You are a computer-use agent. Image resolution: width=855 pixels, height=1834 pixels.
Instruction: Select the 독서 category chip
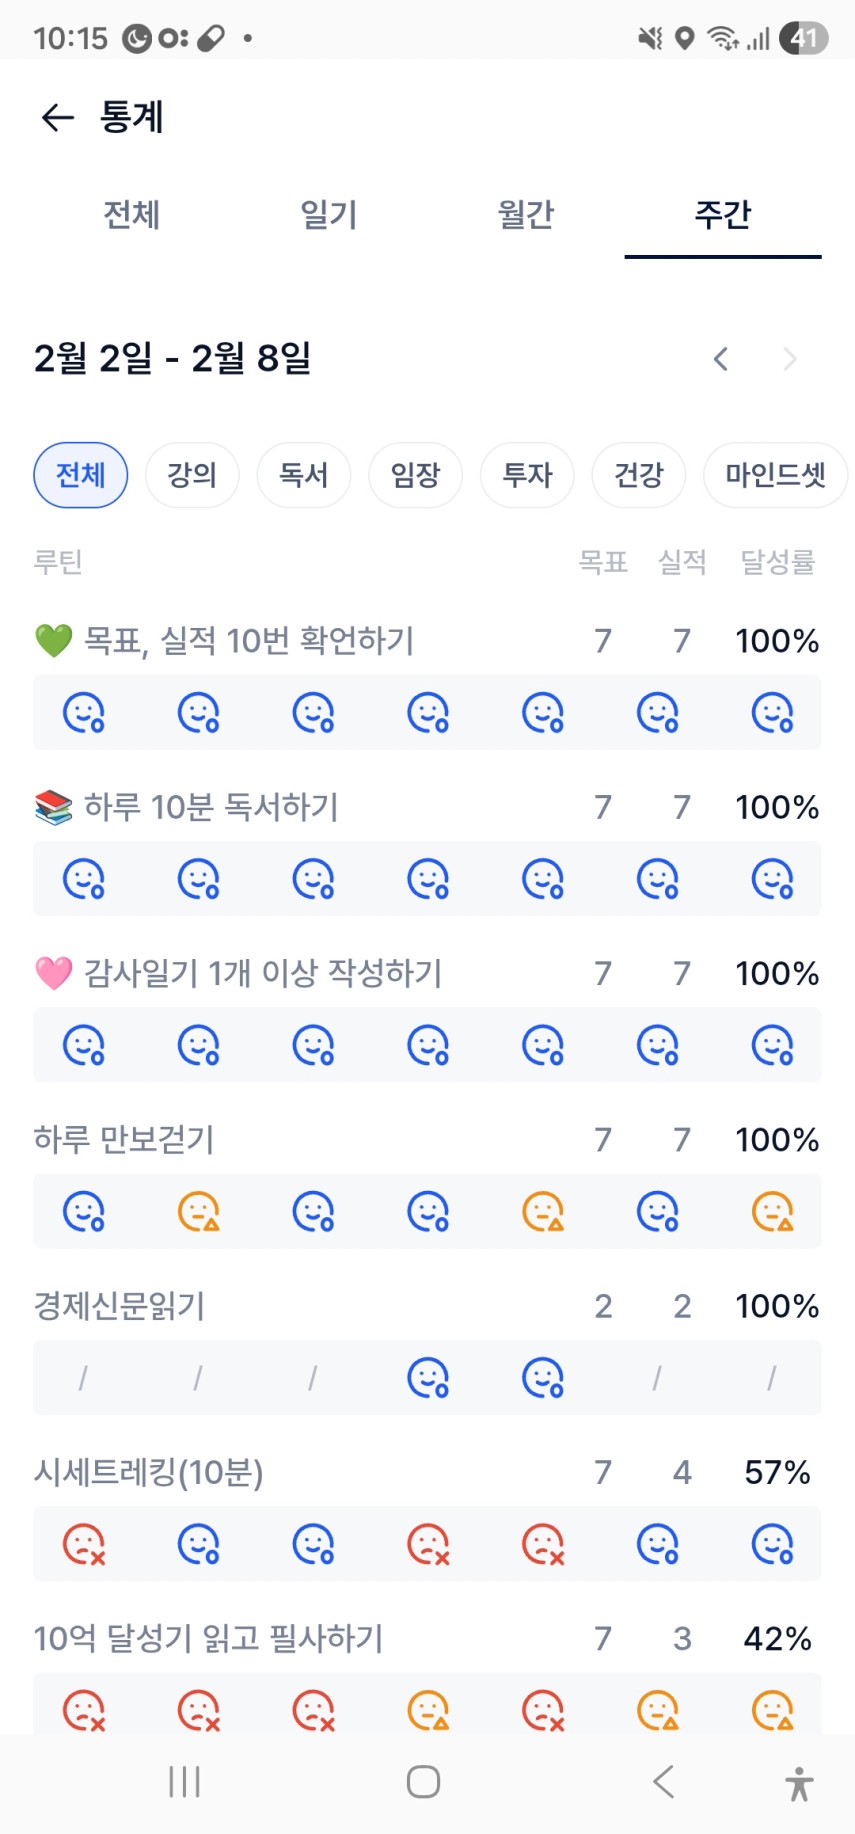pyautogui.click(x=304, y=475)
